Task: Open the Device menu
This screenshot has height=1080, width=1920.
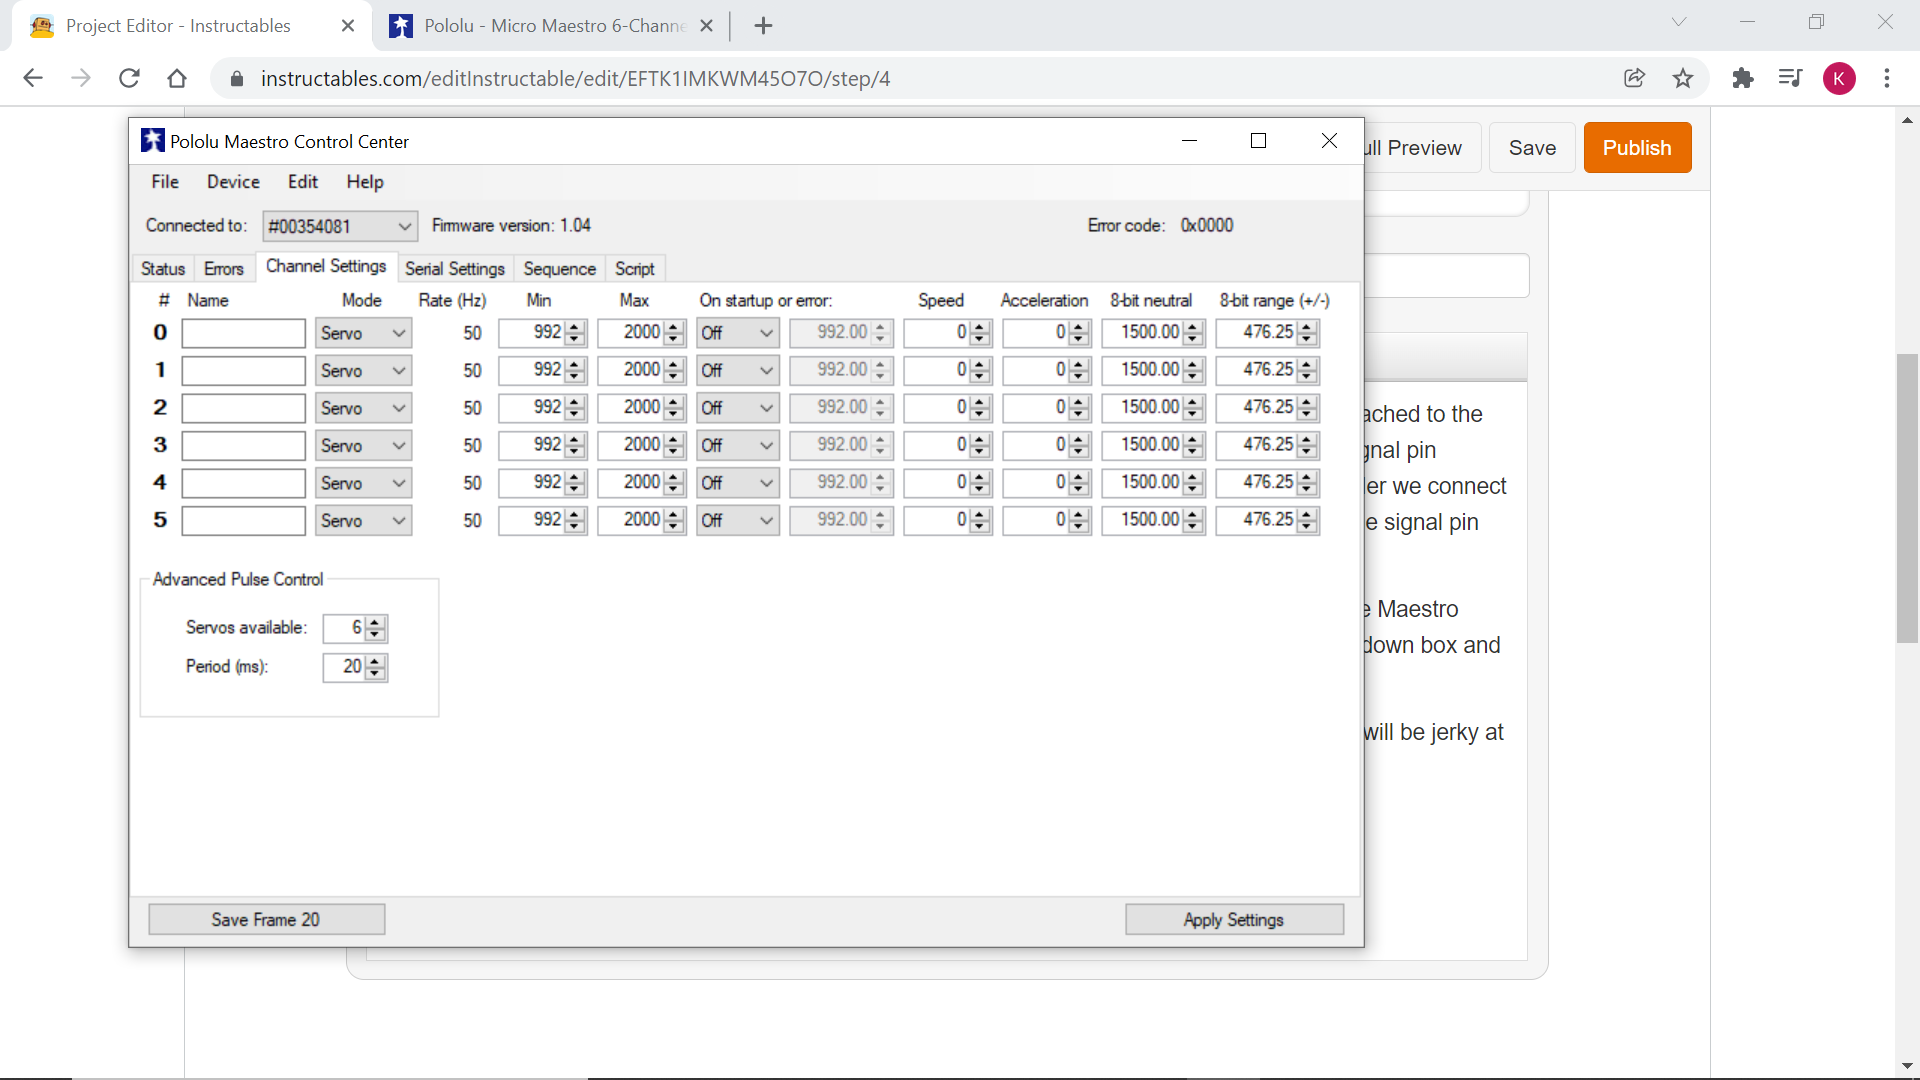Action: coord(233,182)
